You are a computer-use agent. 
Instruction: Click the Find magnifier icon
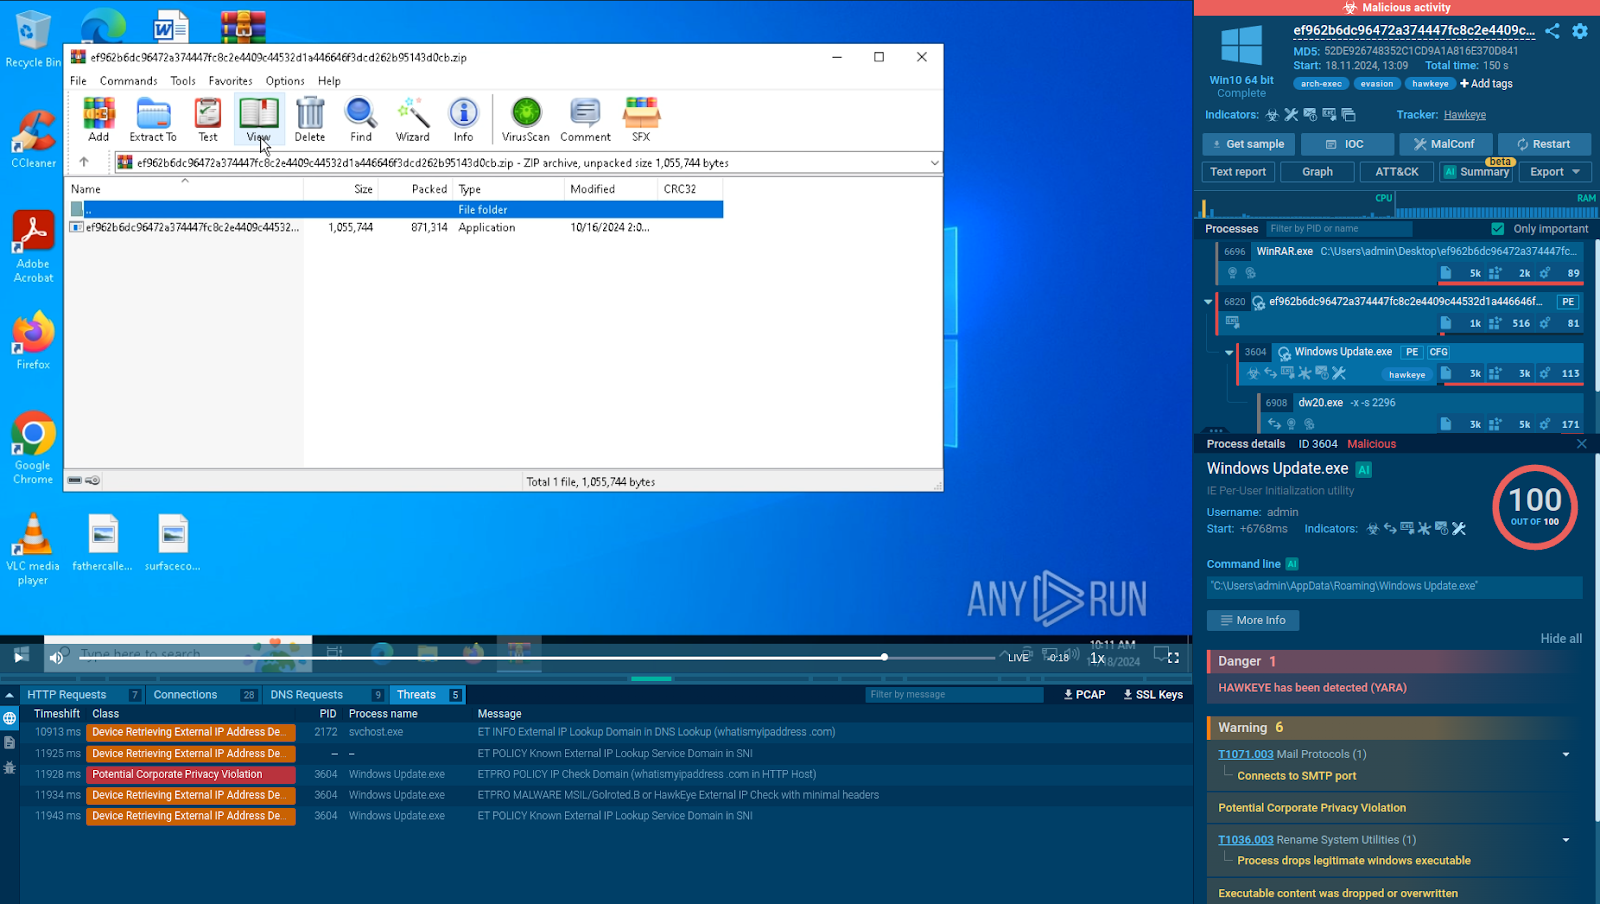(x=361, y=119)
